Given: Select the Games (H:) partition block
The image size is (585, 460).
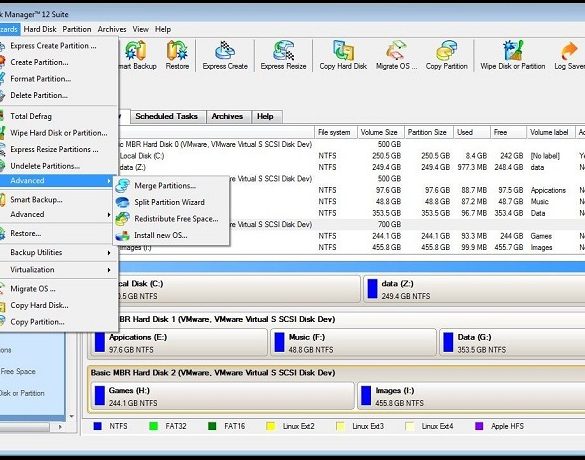Looking at the screenshot, I should click(x=222, y=396).
